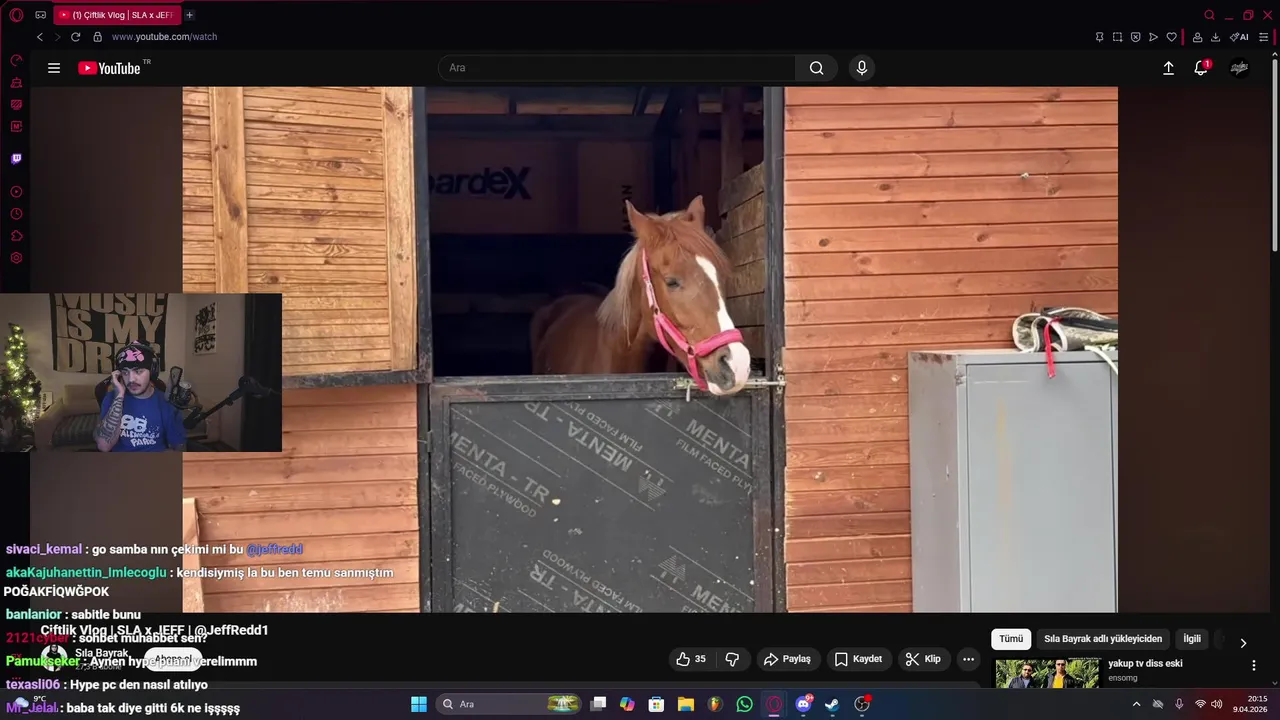The width and height of the screenshot is (1280, 720).
Task: Open the browser profile person icon
Action: click(x=1197, y=37)
